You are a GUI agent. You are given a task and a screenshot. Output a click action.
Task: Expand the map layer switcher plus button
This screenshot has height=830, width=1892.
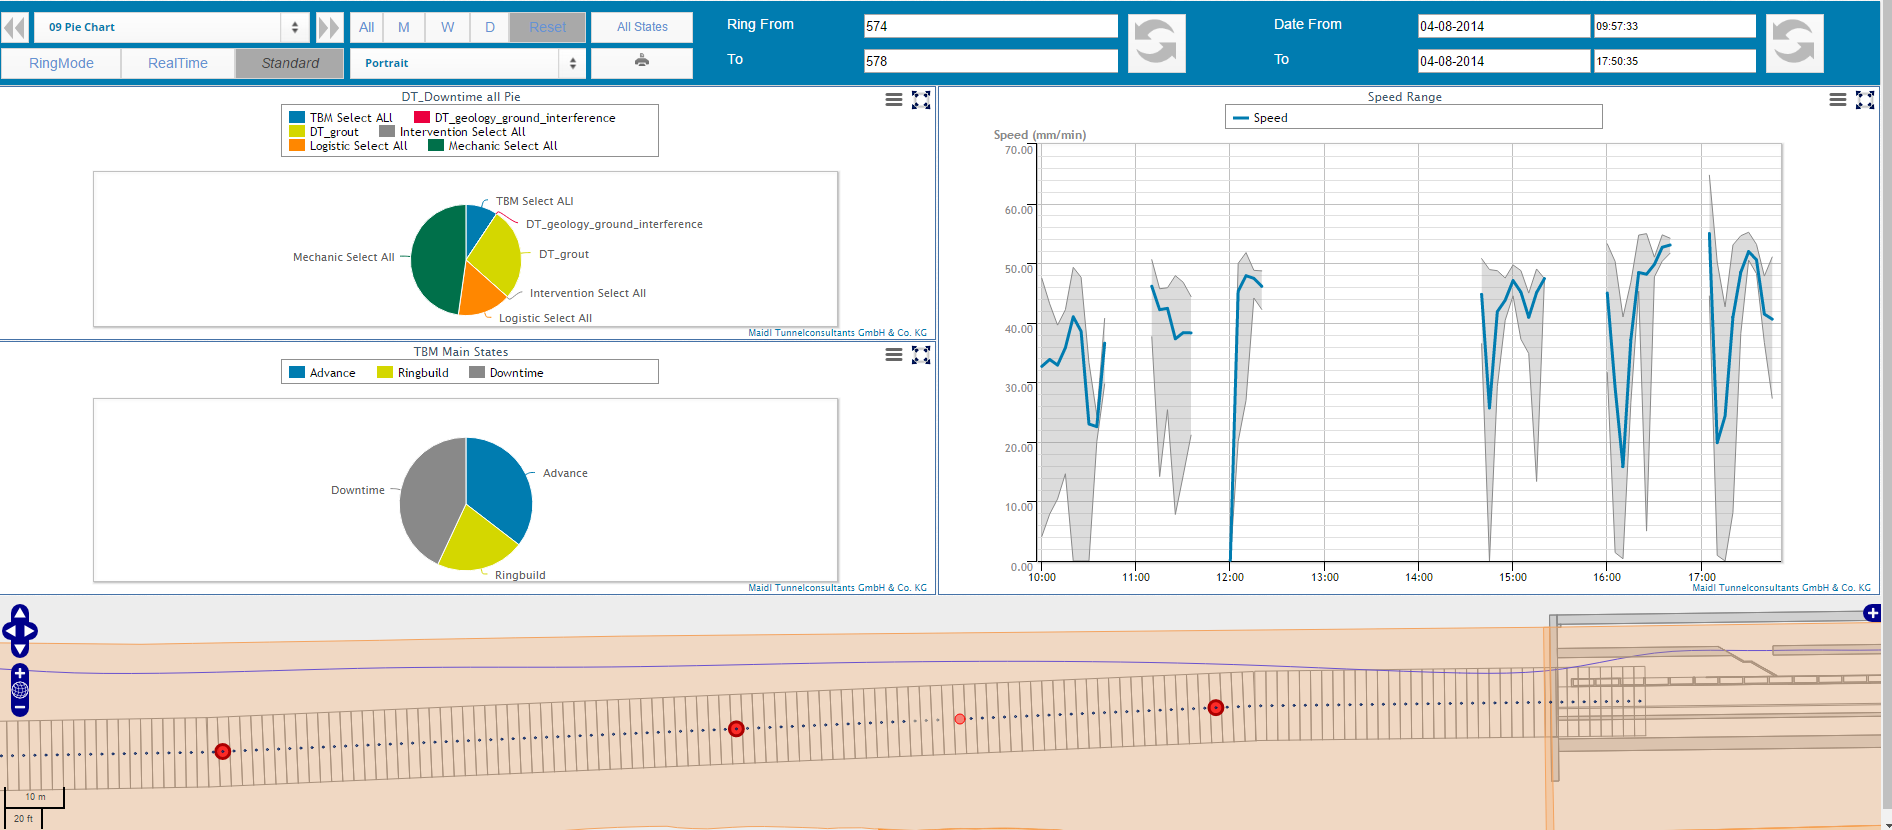1872,613
